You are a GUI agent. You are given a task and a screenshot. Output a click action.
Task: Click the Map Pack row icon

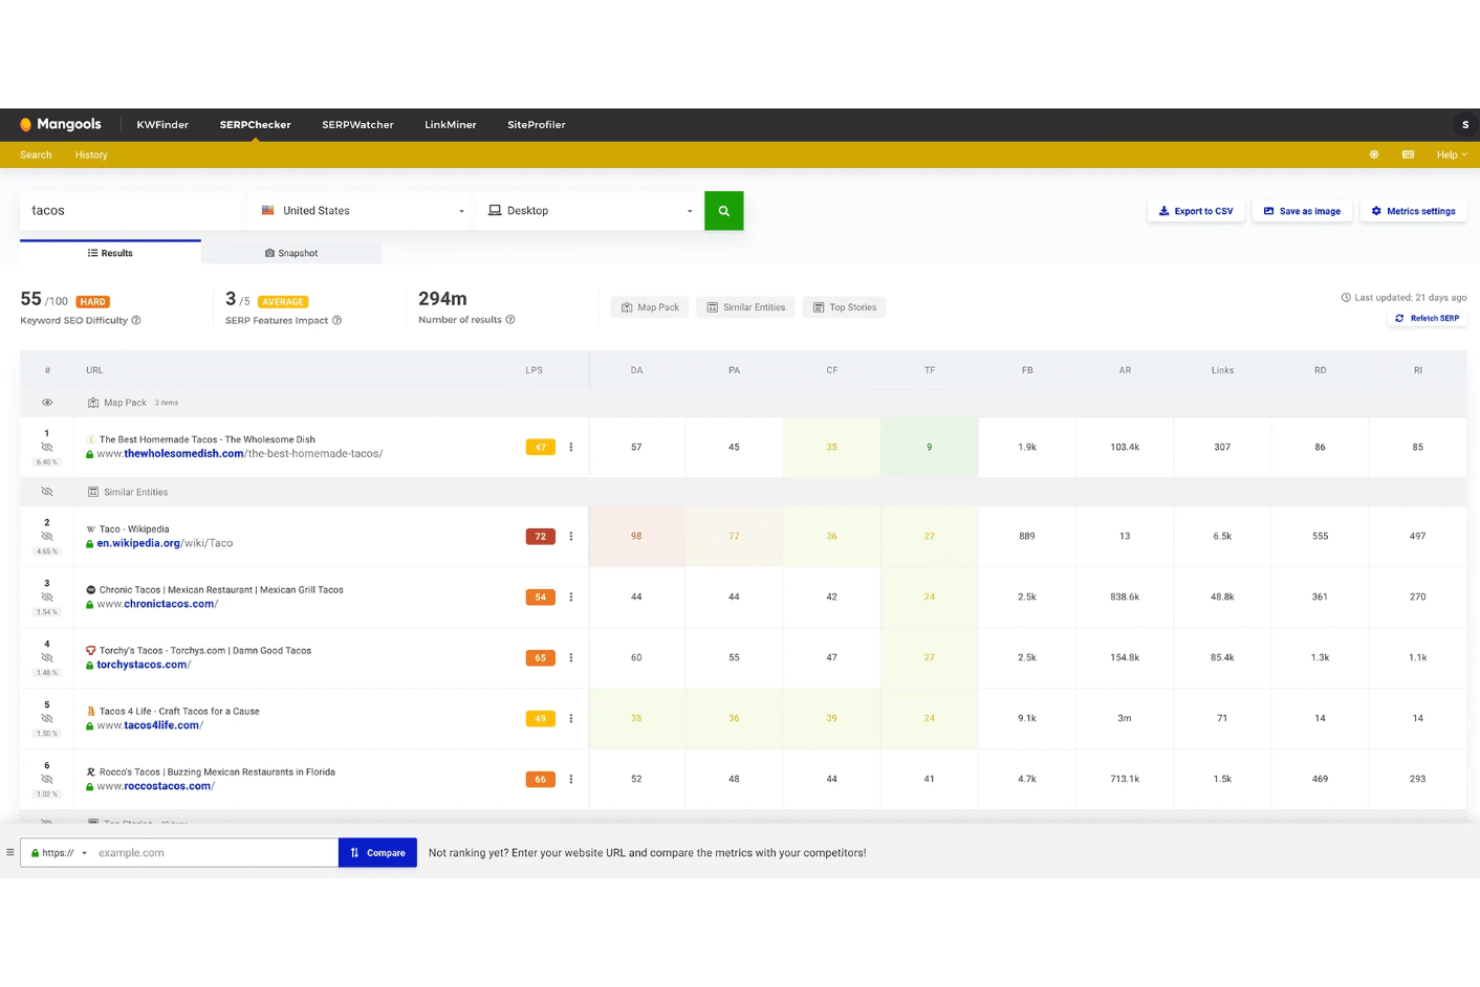click(x=93, y=403)
